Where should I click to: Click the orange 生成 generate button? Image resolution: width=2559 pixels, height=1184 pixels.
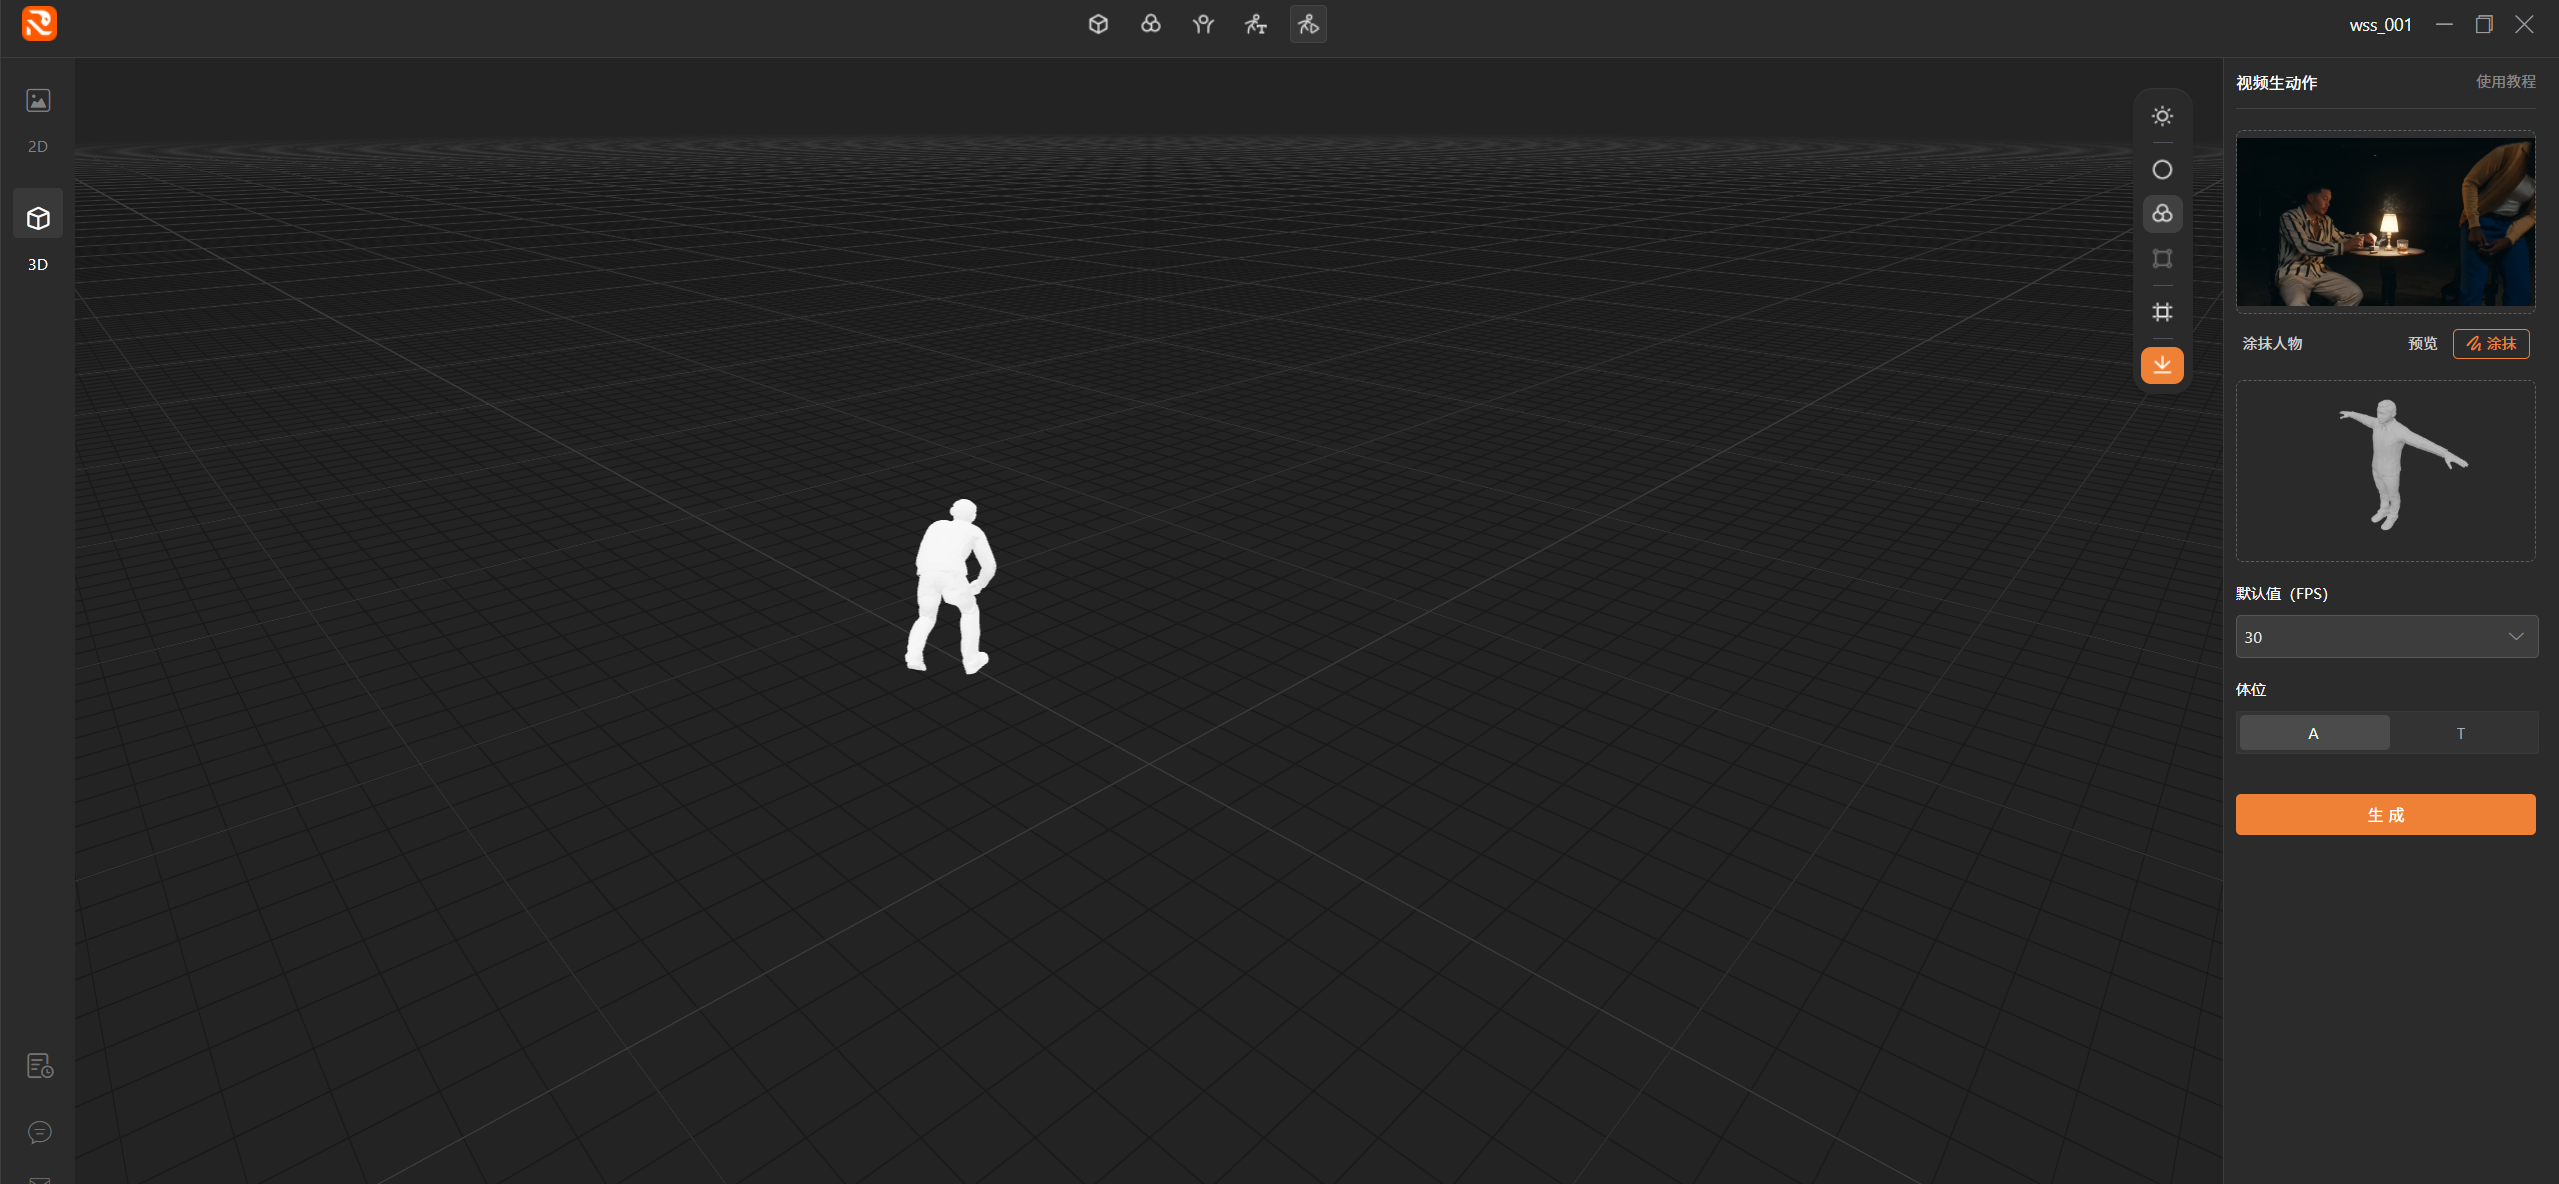[x=2385, y=815]
